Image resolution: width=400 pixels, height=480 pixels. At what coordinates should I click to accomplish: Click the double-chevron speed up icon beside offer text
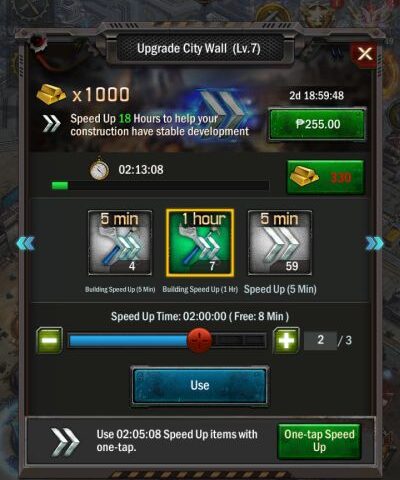point(52,124)
